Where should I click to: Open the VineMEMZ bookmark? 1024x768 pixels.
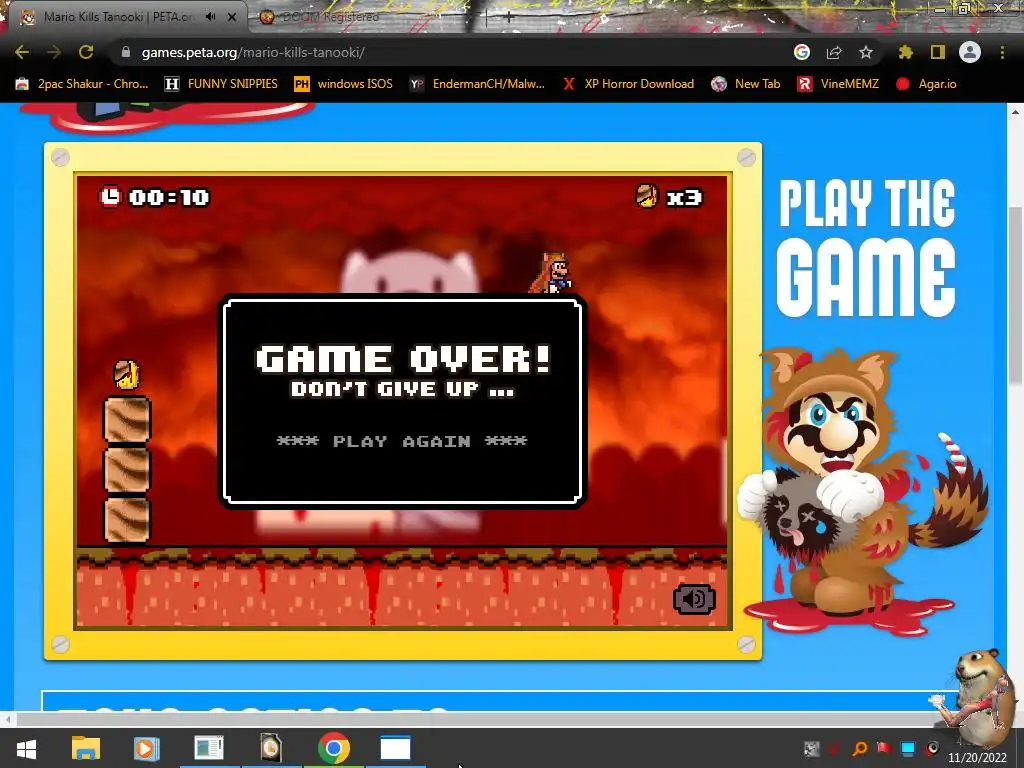point(838,84)
